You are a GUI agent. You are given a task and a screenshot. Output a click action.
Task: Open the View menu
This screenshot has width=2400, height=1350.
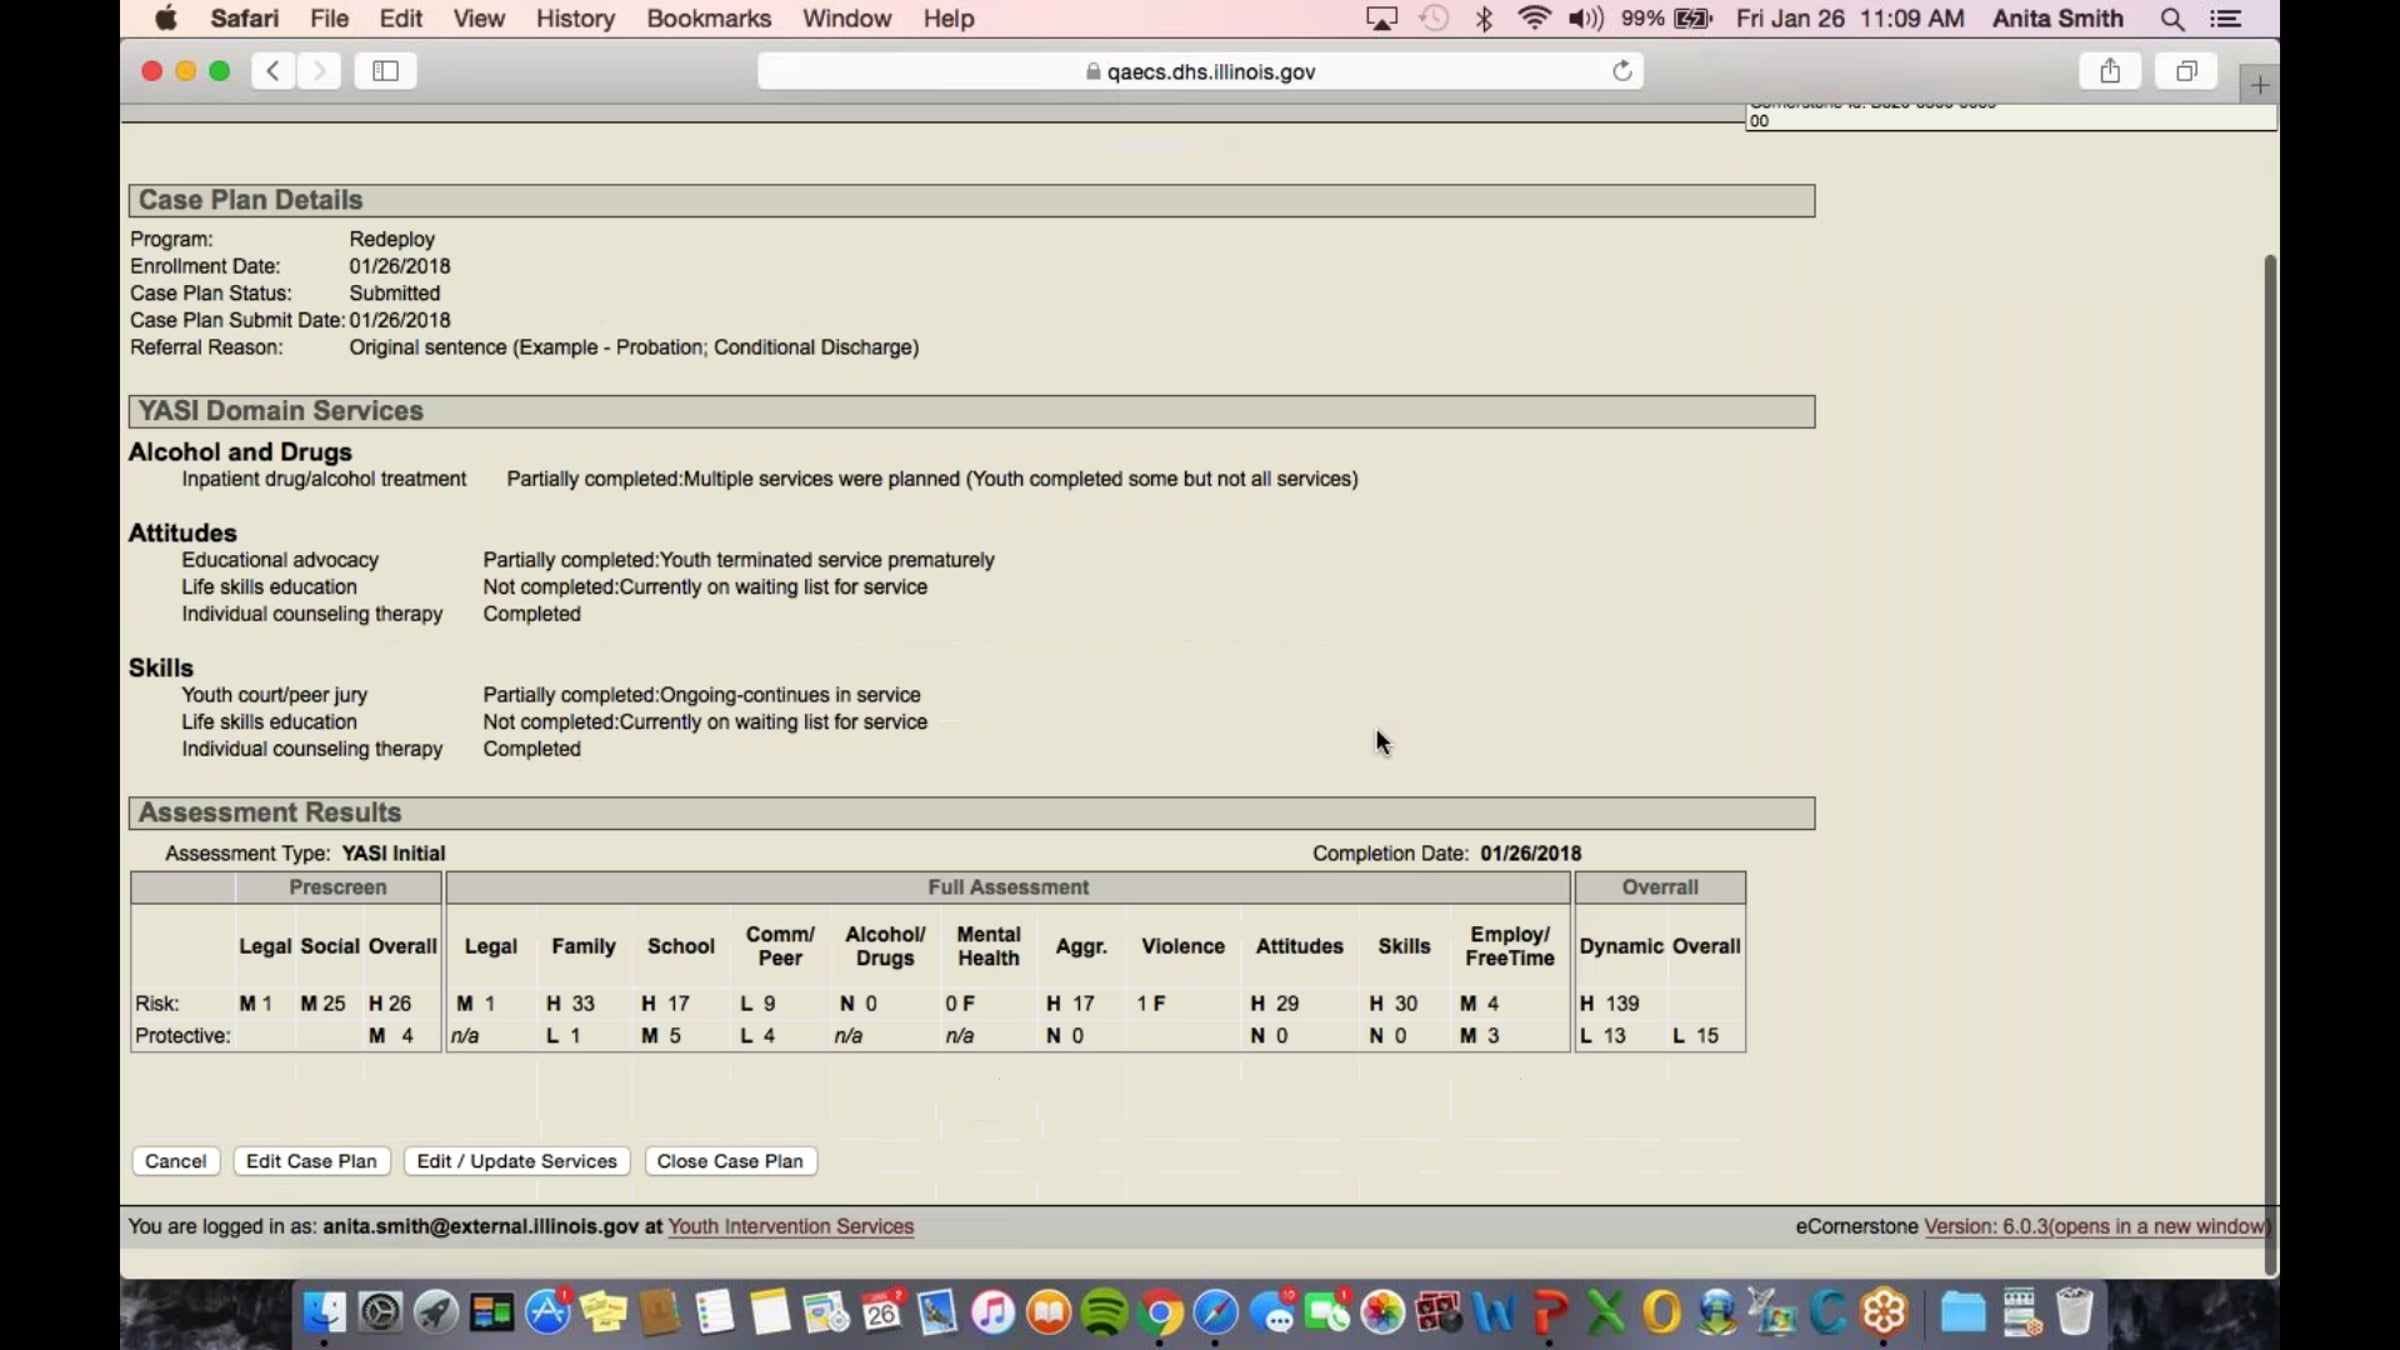tap(479, 18)
